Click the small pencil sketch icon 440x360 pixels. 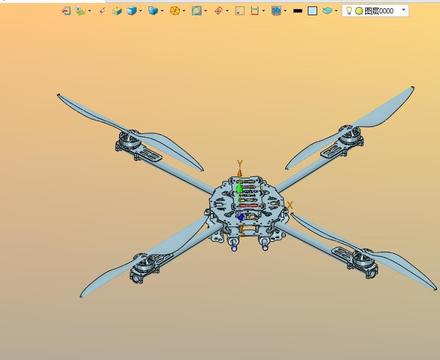(102, 11)
